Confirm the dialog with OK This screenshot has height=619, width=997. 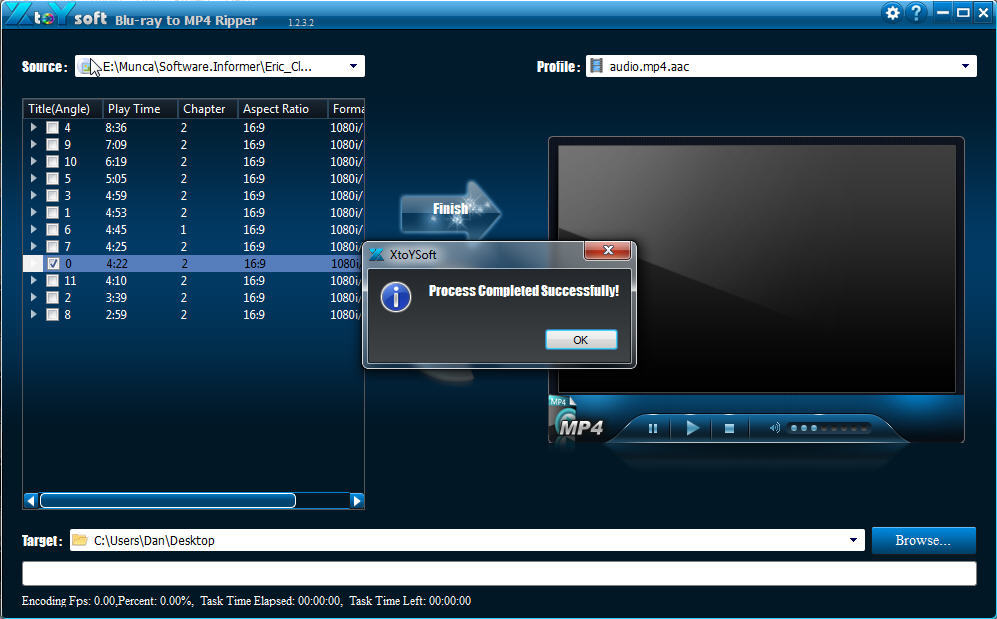(x=581, y=339)
